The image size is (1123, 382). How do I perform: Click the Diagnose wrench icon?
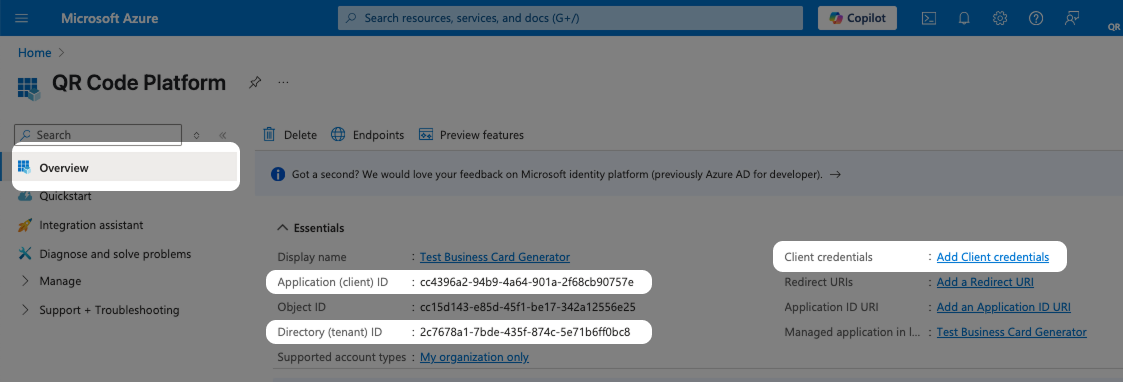[x=25, y=254]
